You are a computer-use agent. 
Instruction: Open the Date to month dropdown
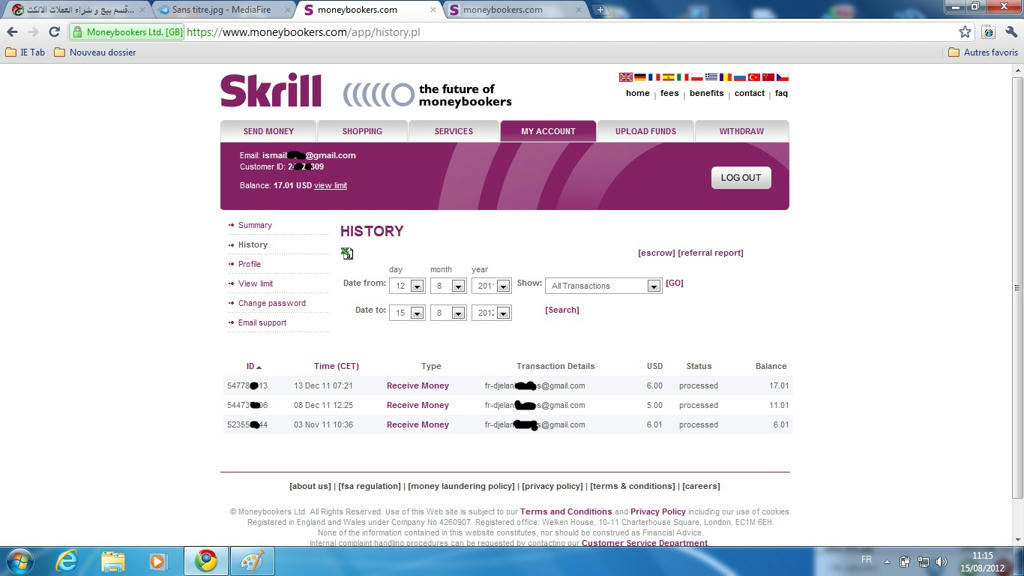pos(458,313)
